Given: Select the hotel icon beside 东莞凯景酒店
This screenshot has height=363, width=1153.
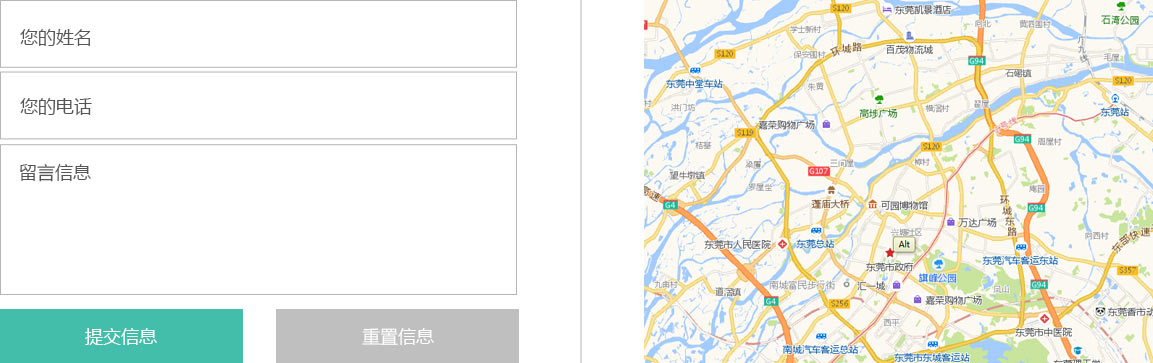Looking at the screenshot, I should [x=887, y=10].
